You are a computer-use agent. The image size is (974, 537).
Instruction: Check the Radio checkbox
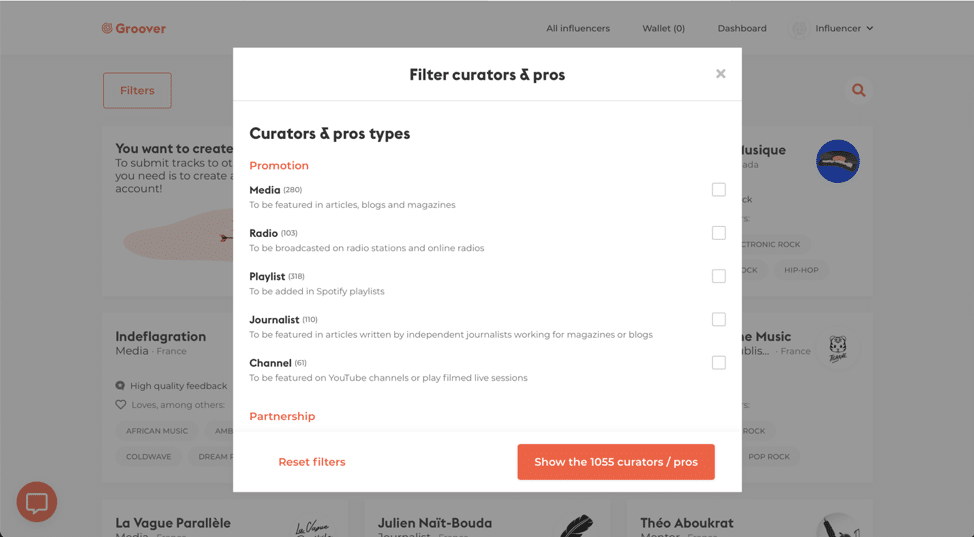click(719, 233)
